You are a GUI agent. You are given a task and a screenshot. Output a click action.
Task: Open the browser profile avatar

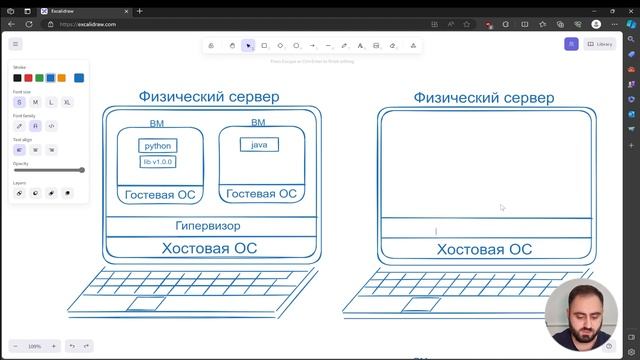596,24
